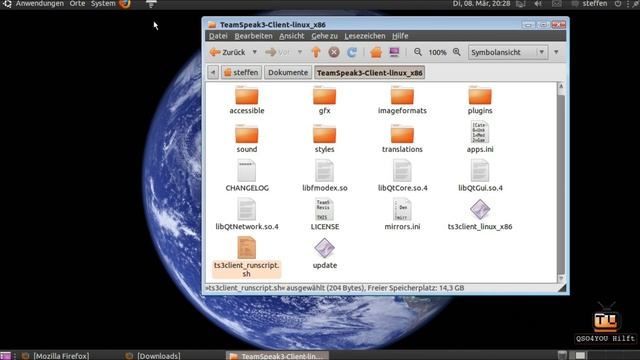640x360 pixels.
Task: Expand the toolbar overflow arrow
Action: tap(556, 52)
